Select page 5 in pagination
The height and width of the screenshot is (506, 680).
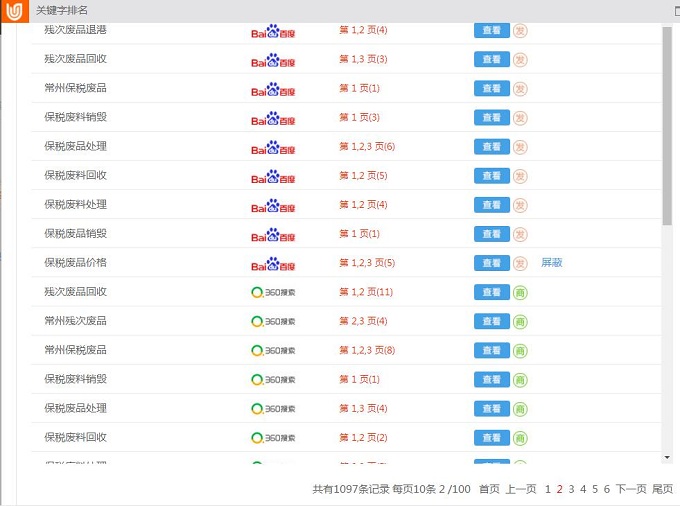coord(595,489)
